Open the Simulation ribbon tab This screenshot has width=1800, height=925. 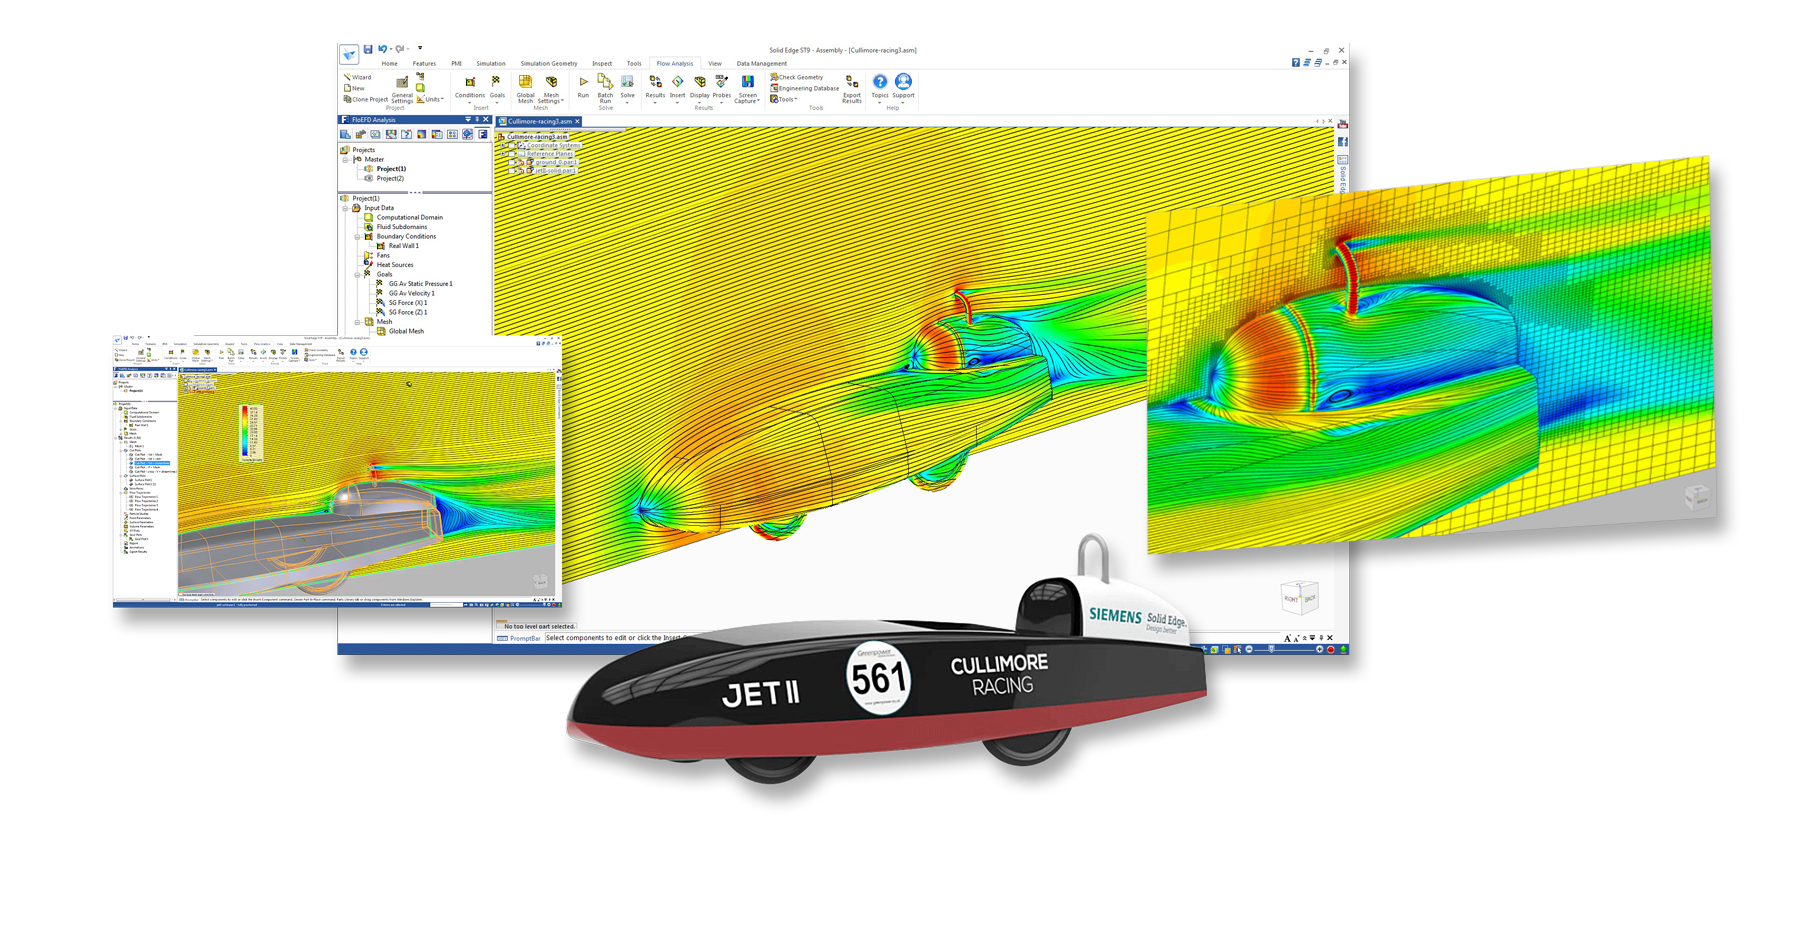491,63
